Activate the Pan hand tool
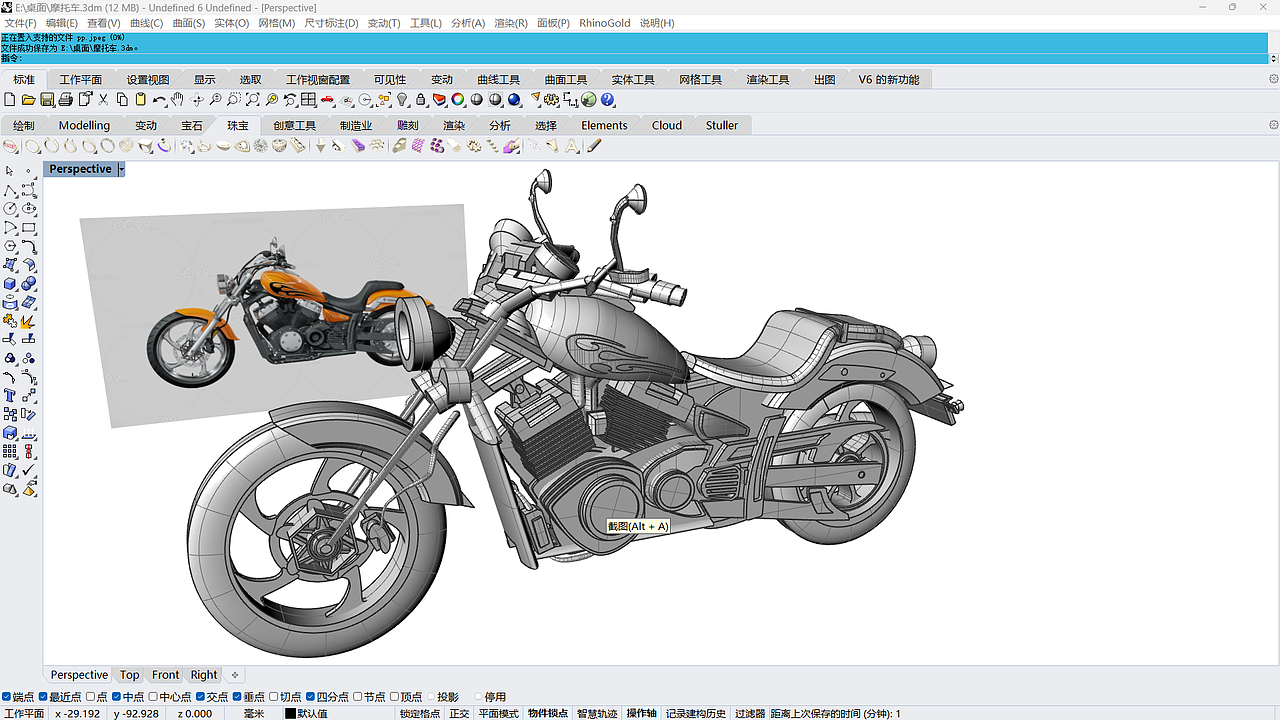 pyautogui.click(x=178, y=100)
